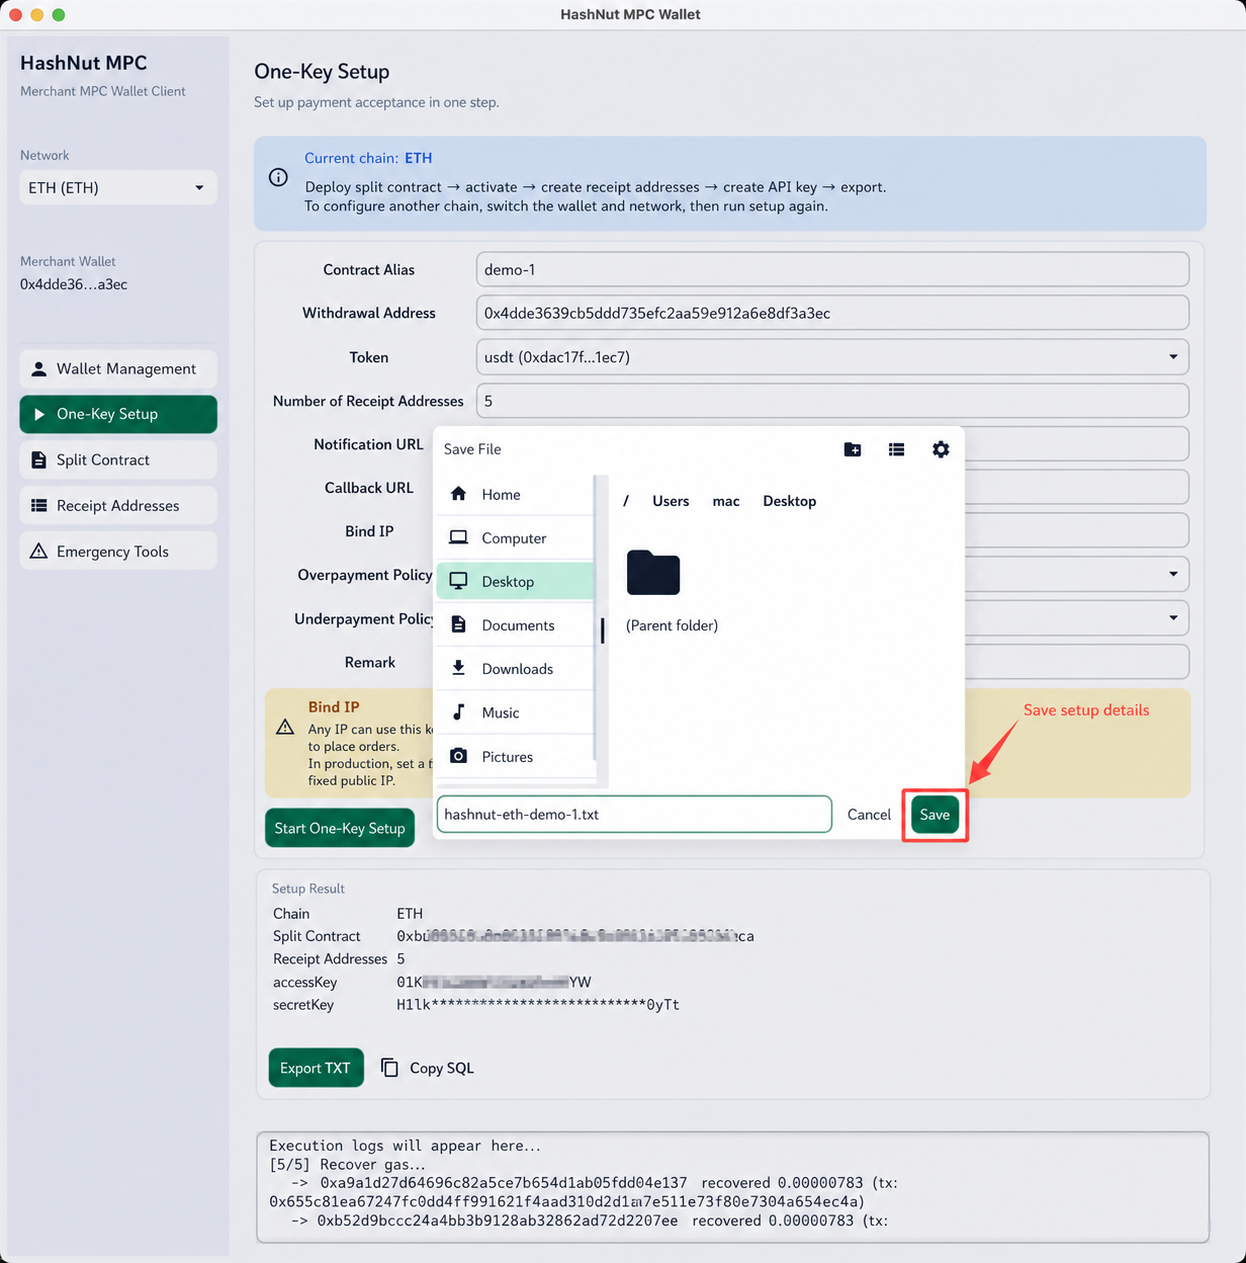Open the Token usdt dropdown
Viewport: 1246px width, 1263px height.
pyautogui.click(x=832, y=357)
